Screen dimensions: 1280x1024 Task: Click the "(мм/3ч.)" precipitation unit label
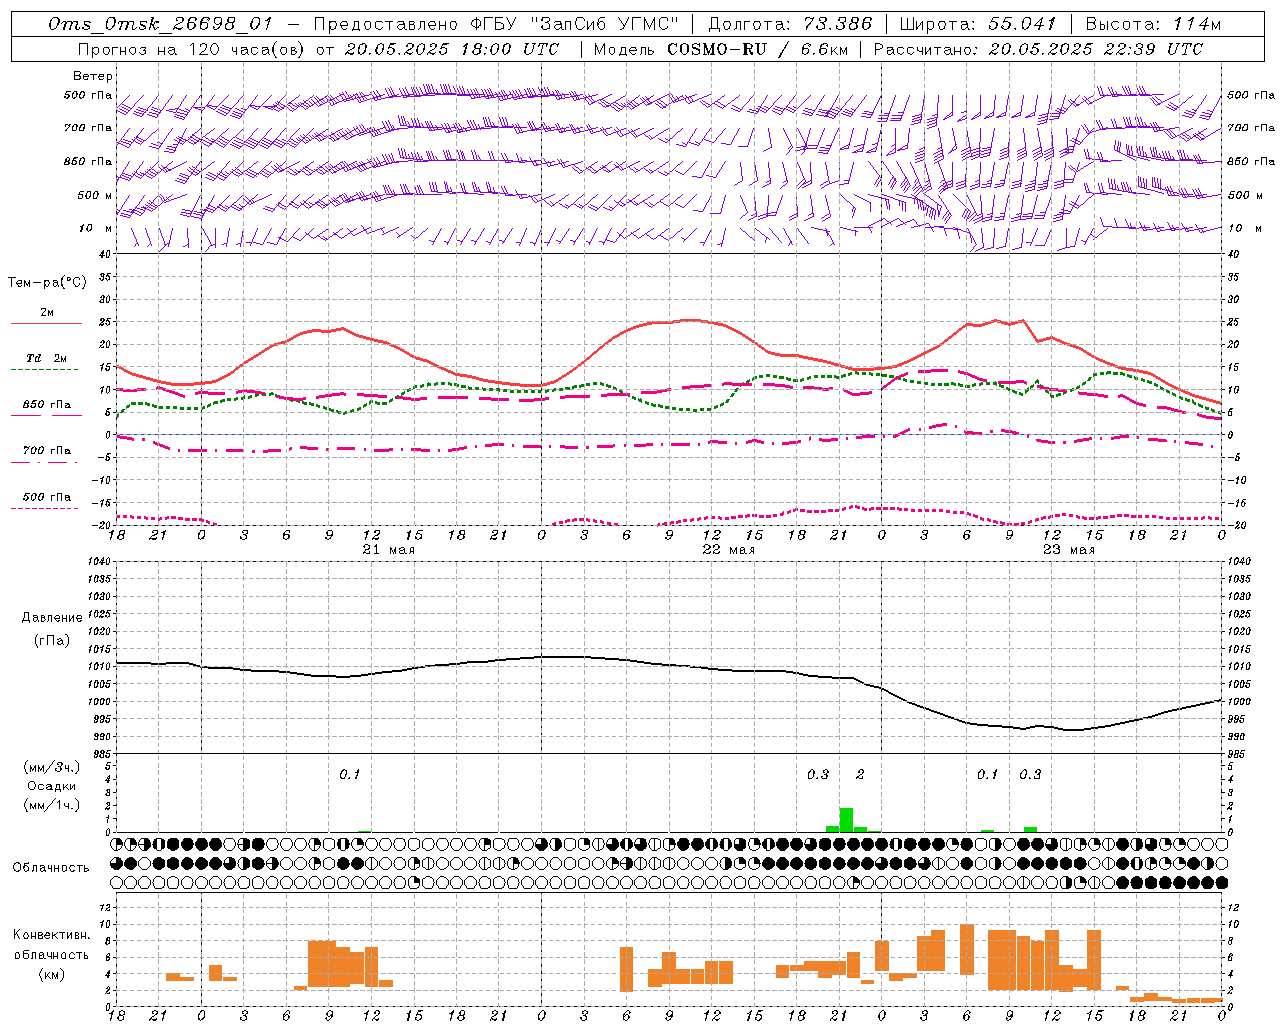[x=51, y=766]
